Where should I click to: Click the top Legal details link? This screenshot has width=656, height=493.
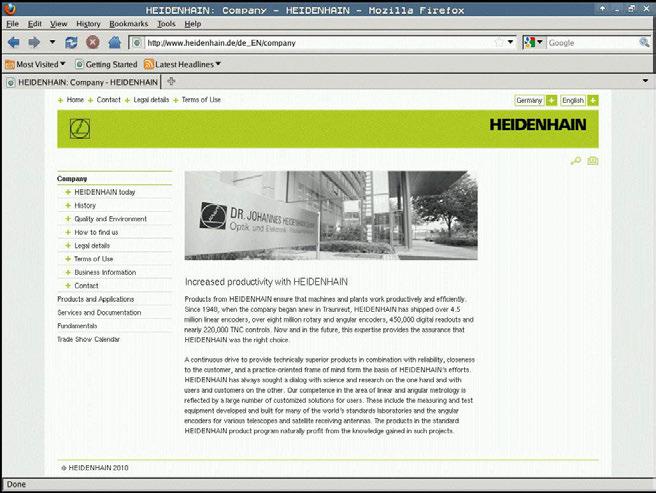tap(151, 100)
